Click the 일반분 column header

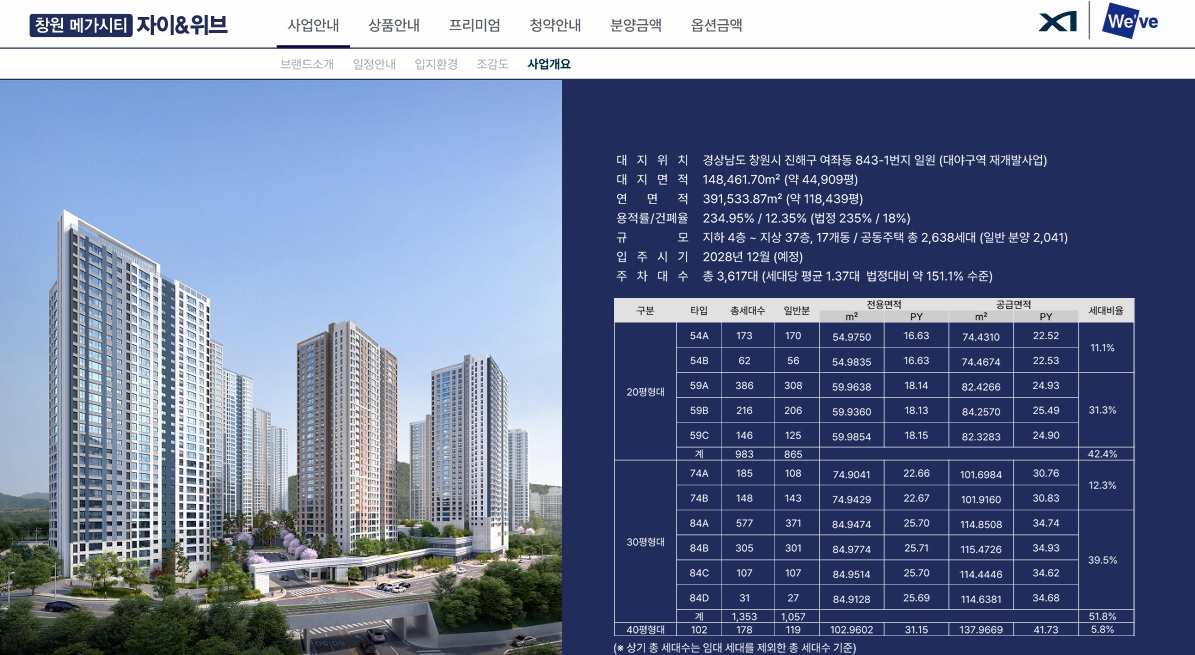coord(796,310)
